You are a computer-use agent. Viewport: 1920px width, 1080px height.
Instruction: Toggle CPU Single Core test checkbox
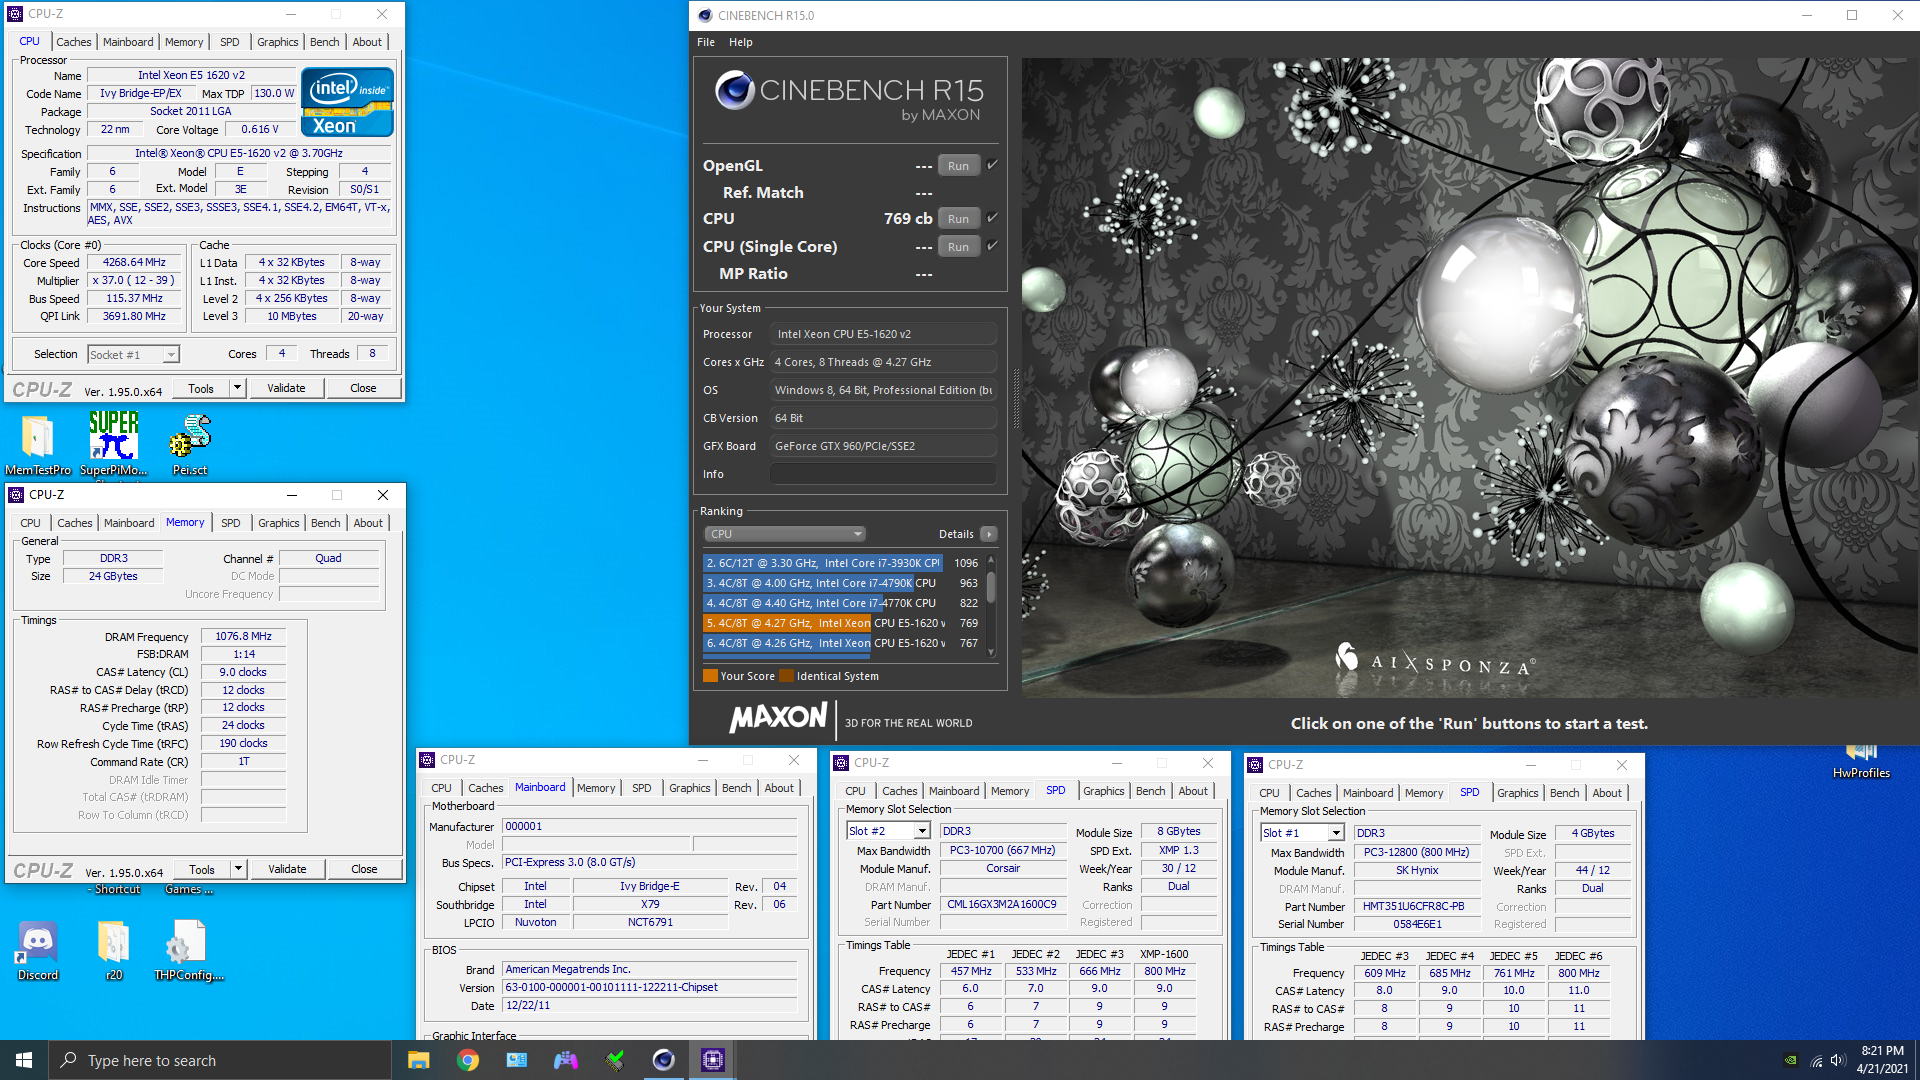click(992, 245)
